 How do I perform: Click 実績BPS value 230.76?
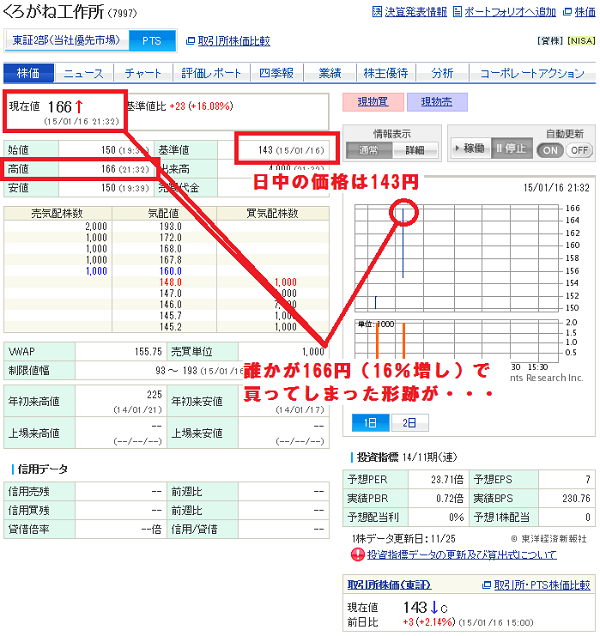click(576, 498)
